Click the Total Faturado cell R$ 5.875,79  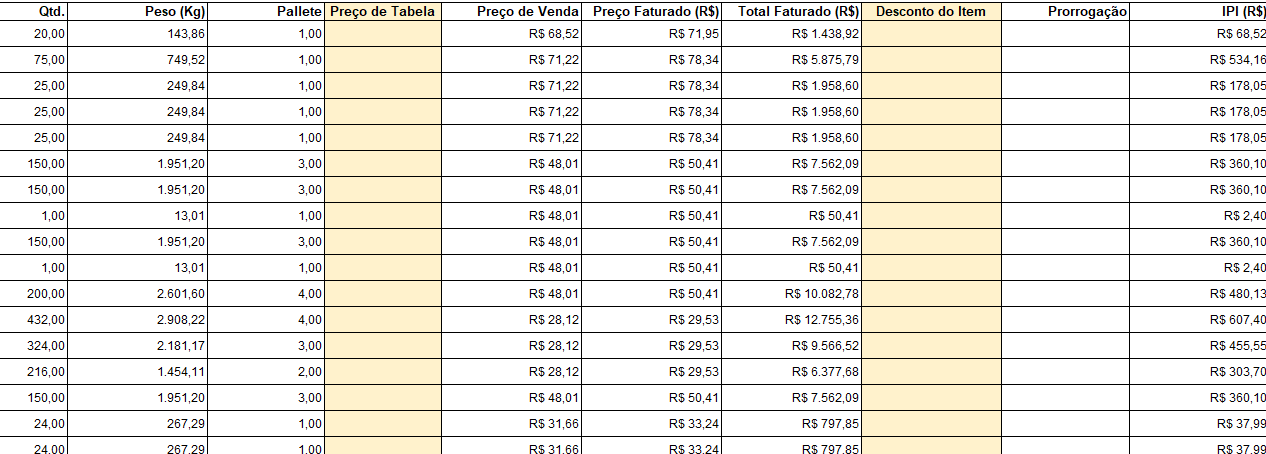(x=792, y=60)
